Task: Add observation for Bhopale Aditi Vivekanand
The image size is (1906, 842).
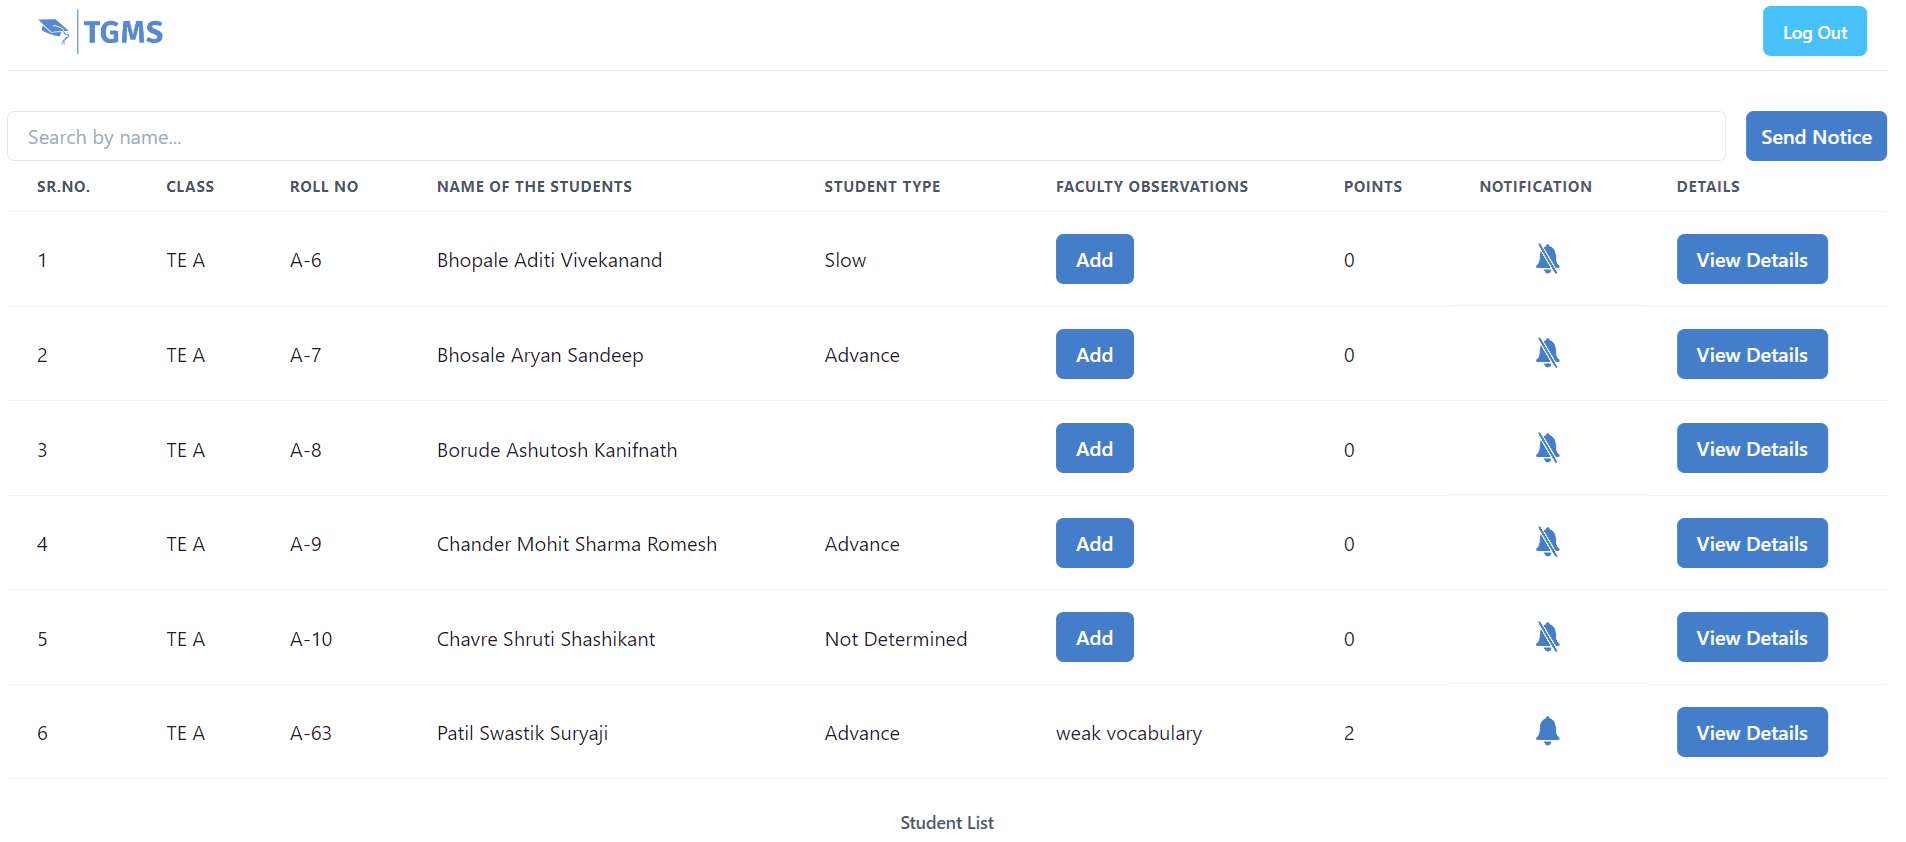Action: click(x=1094, y=259)
